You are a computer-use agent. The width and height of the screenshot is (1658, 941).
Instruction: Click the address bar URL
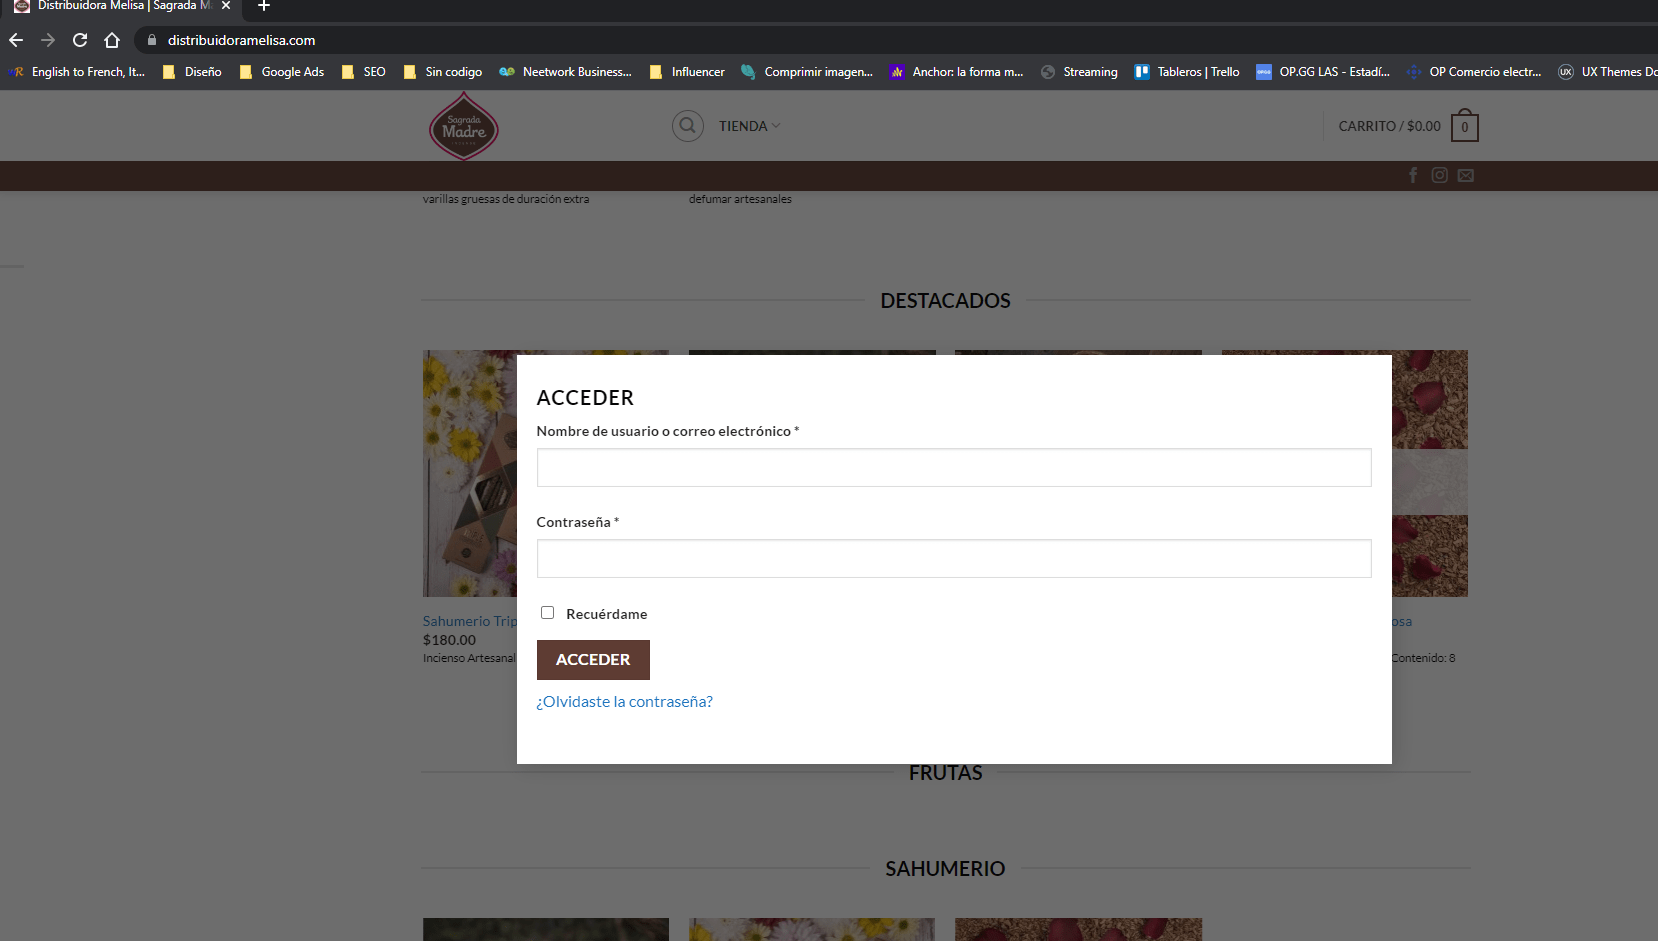pyautogui.click(x=241, y=40)
